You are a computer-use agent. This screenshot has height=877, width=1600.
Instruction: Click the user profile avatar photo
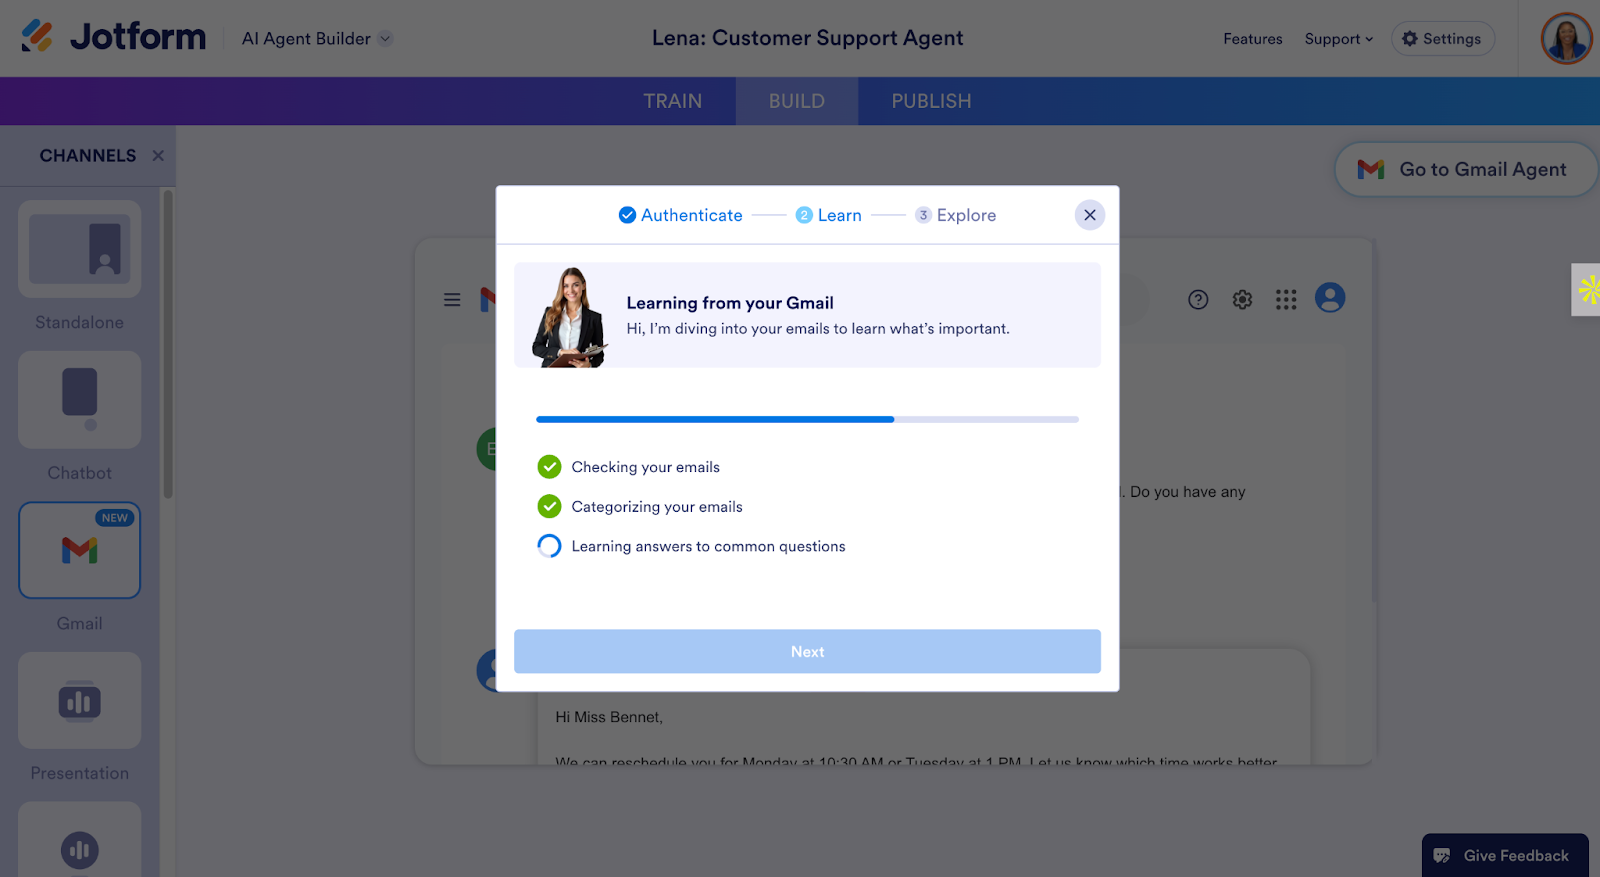click(x=1566, y=38)
